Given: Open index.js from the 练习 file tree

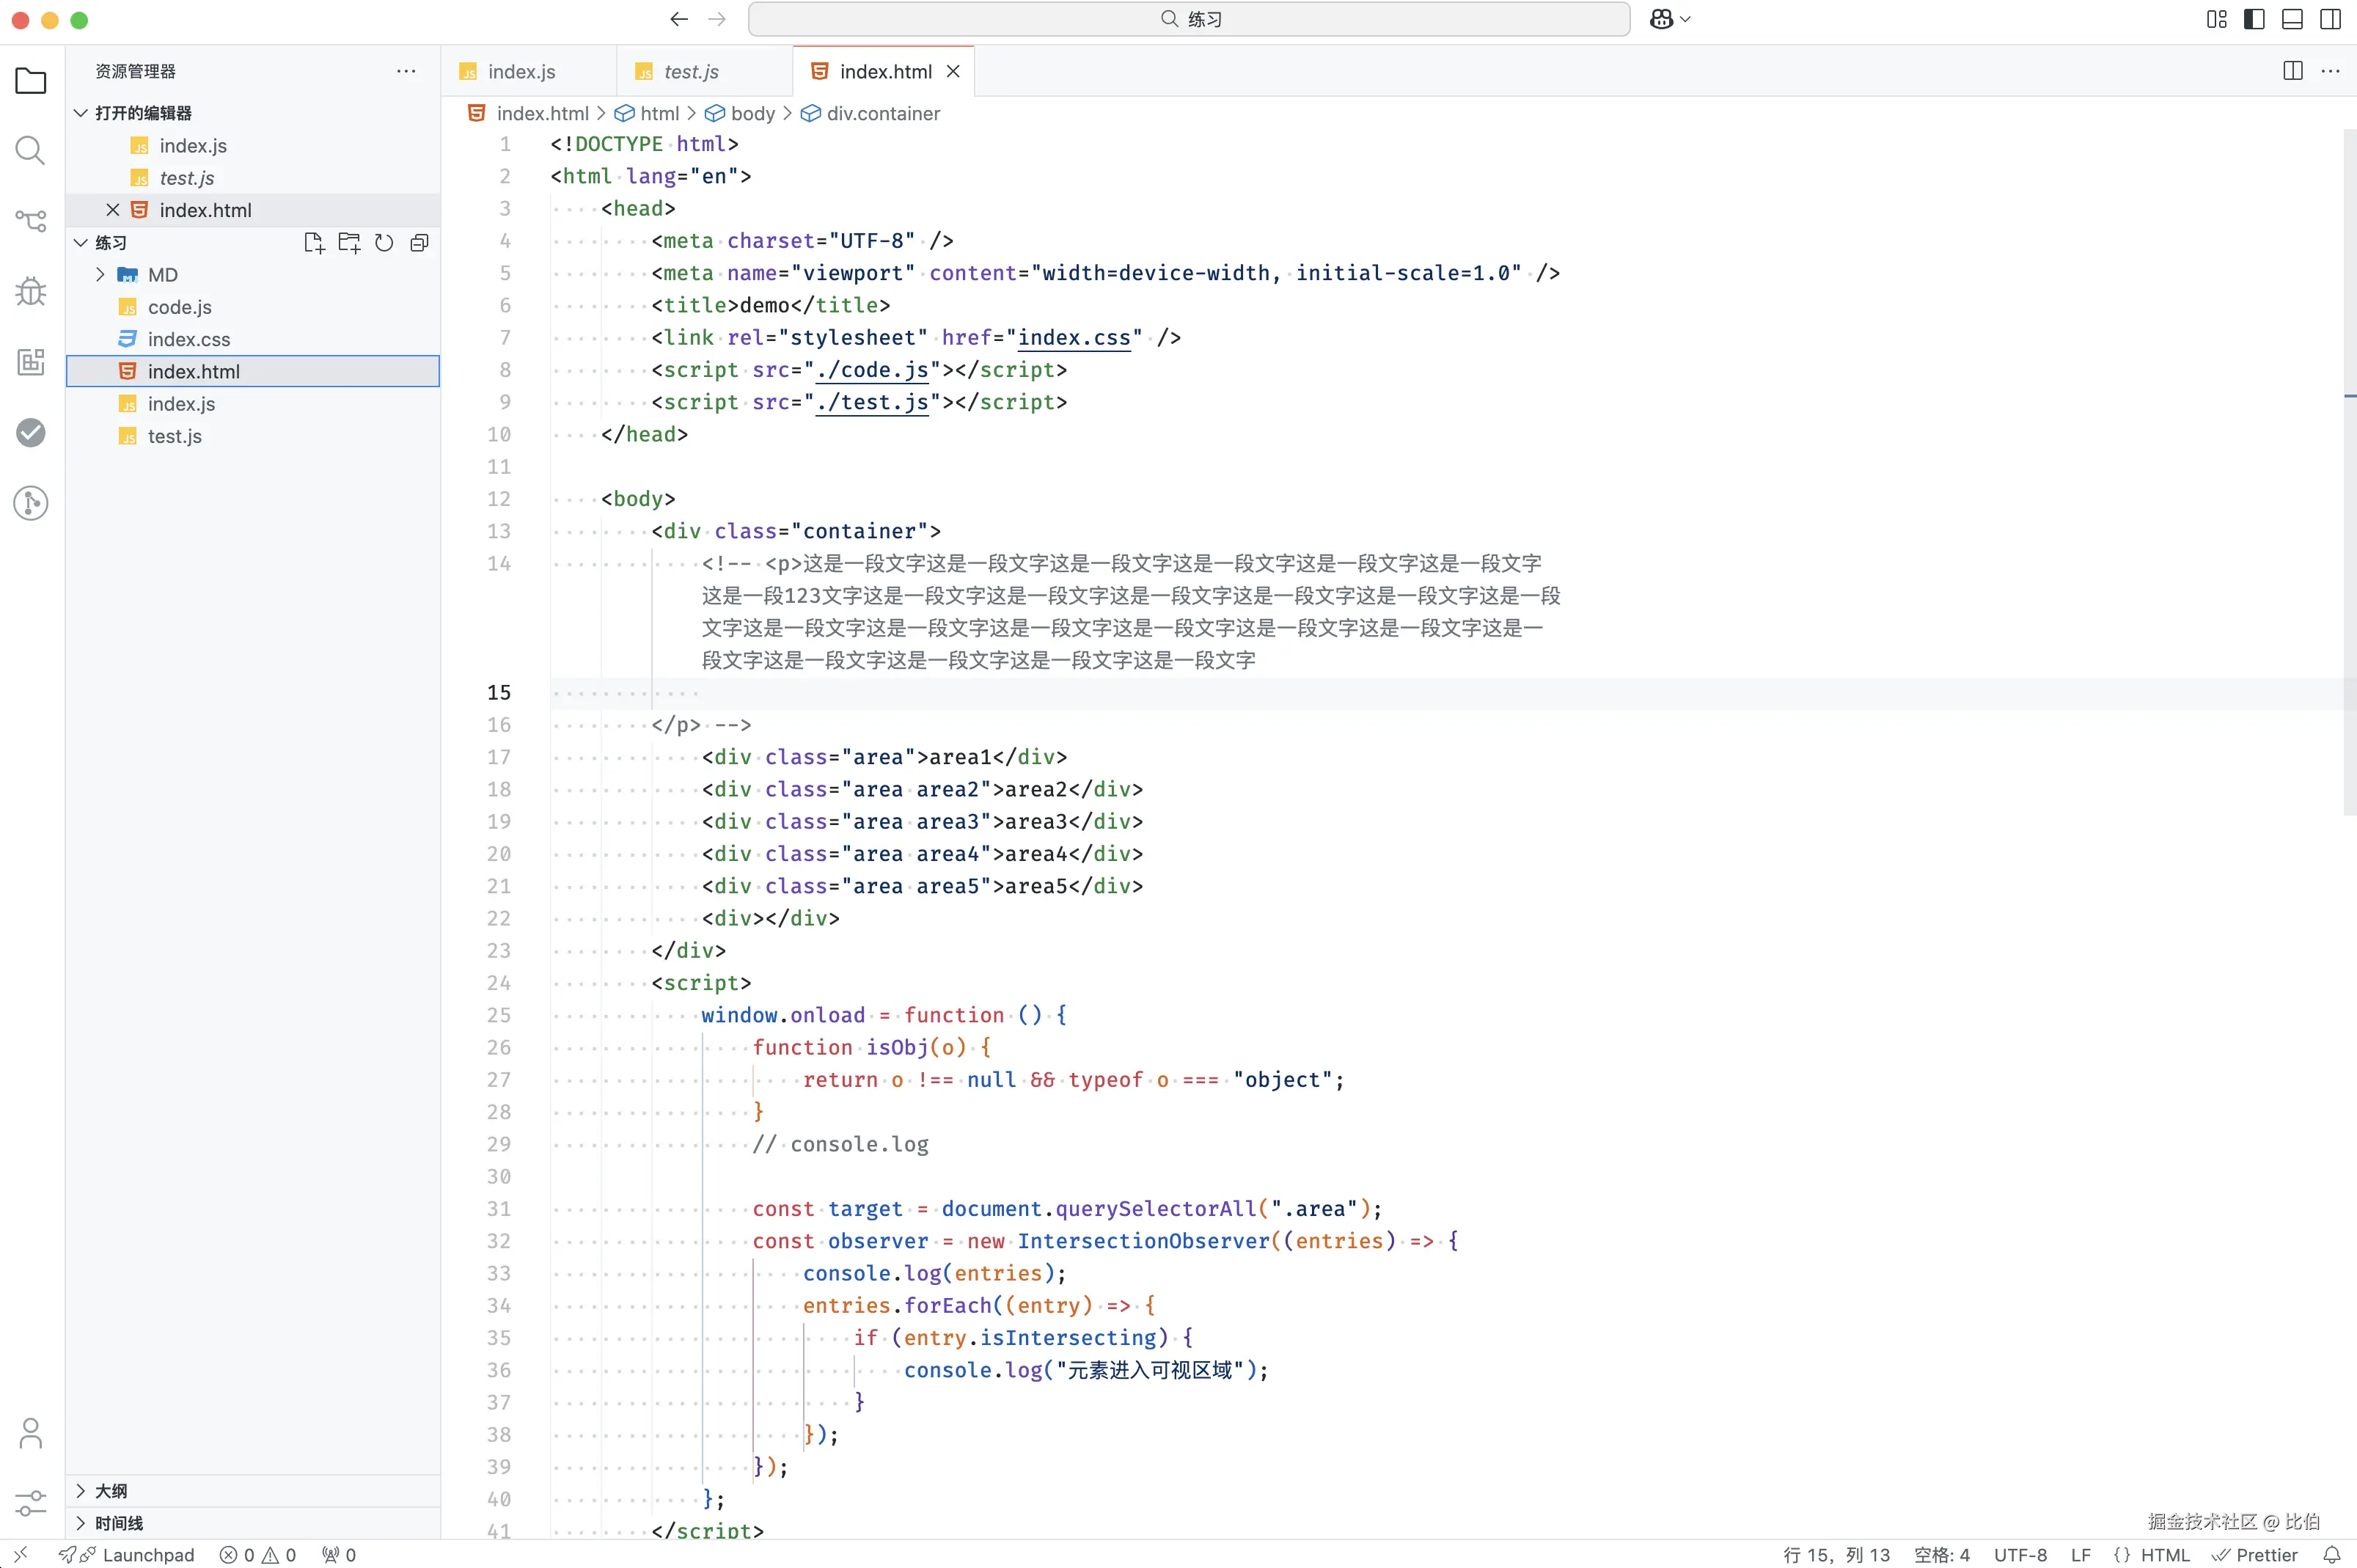Looking at the screenshot, I should [253, 404].
